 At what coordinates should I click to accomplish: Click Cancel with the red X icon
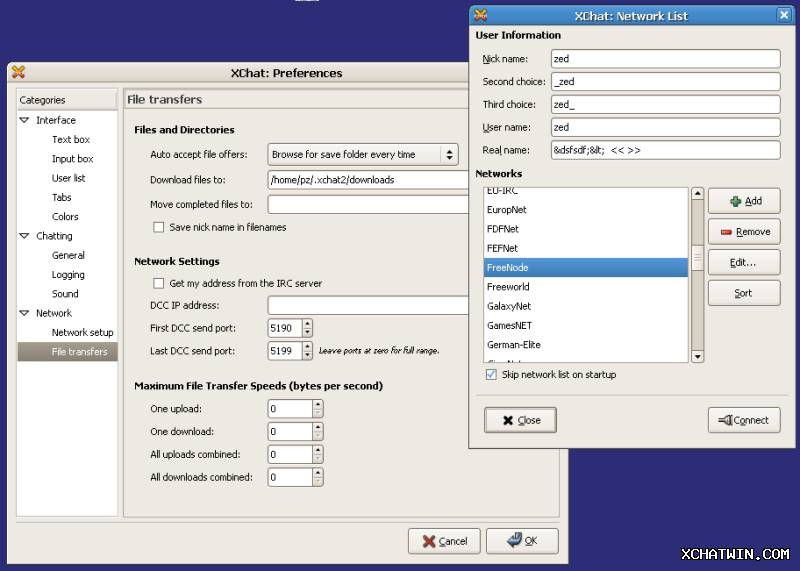[x=444, y=541]
